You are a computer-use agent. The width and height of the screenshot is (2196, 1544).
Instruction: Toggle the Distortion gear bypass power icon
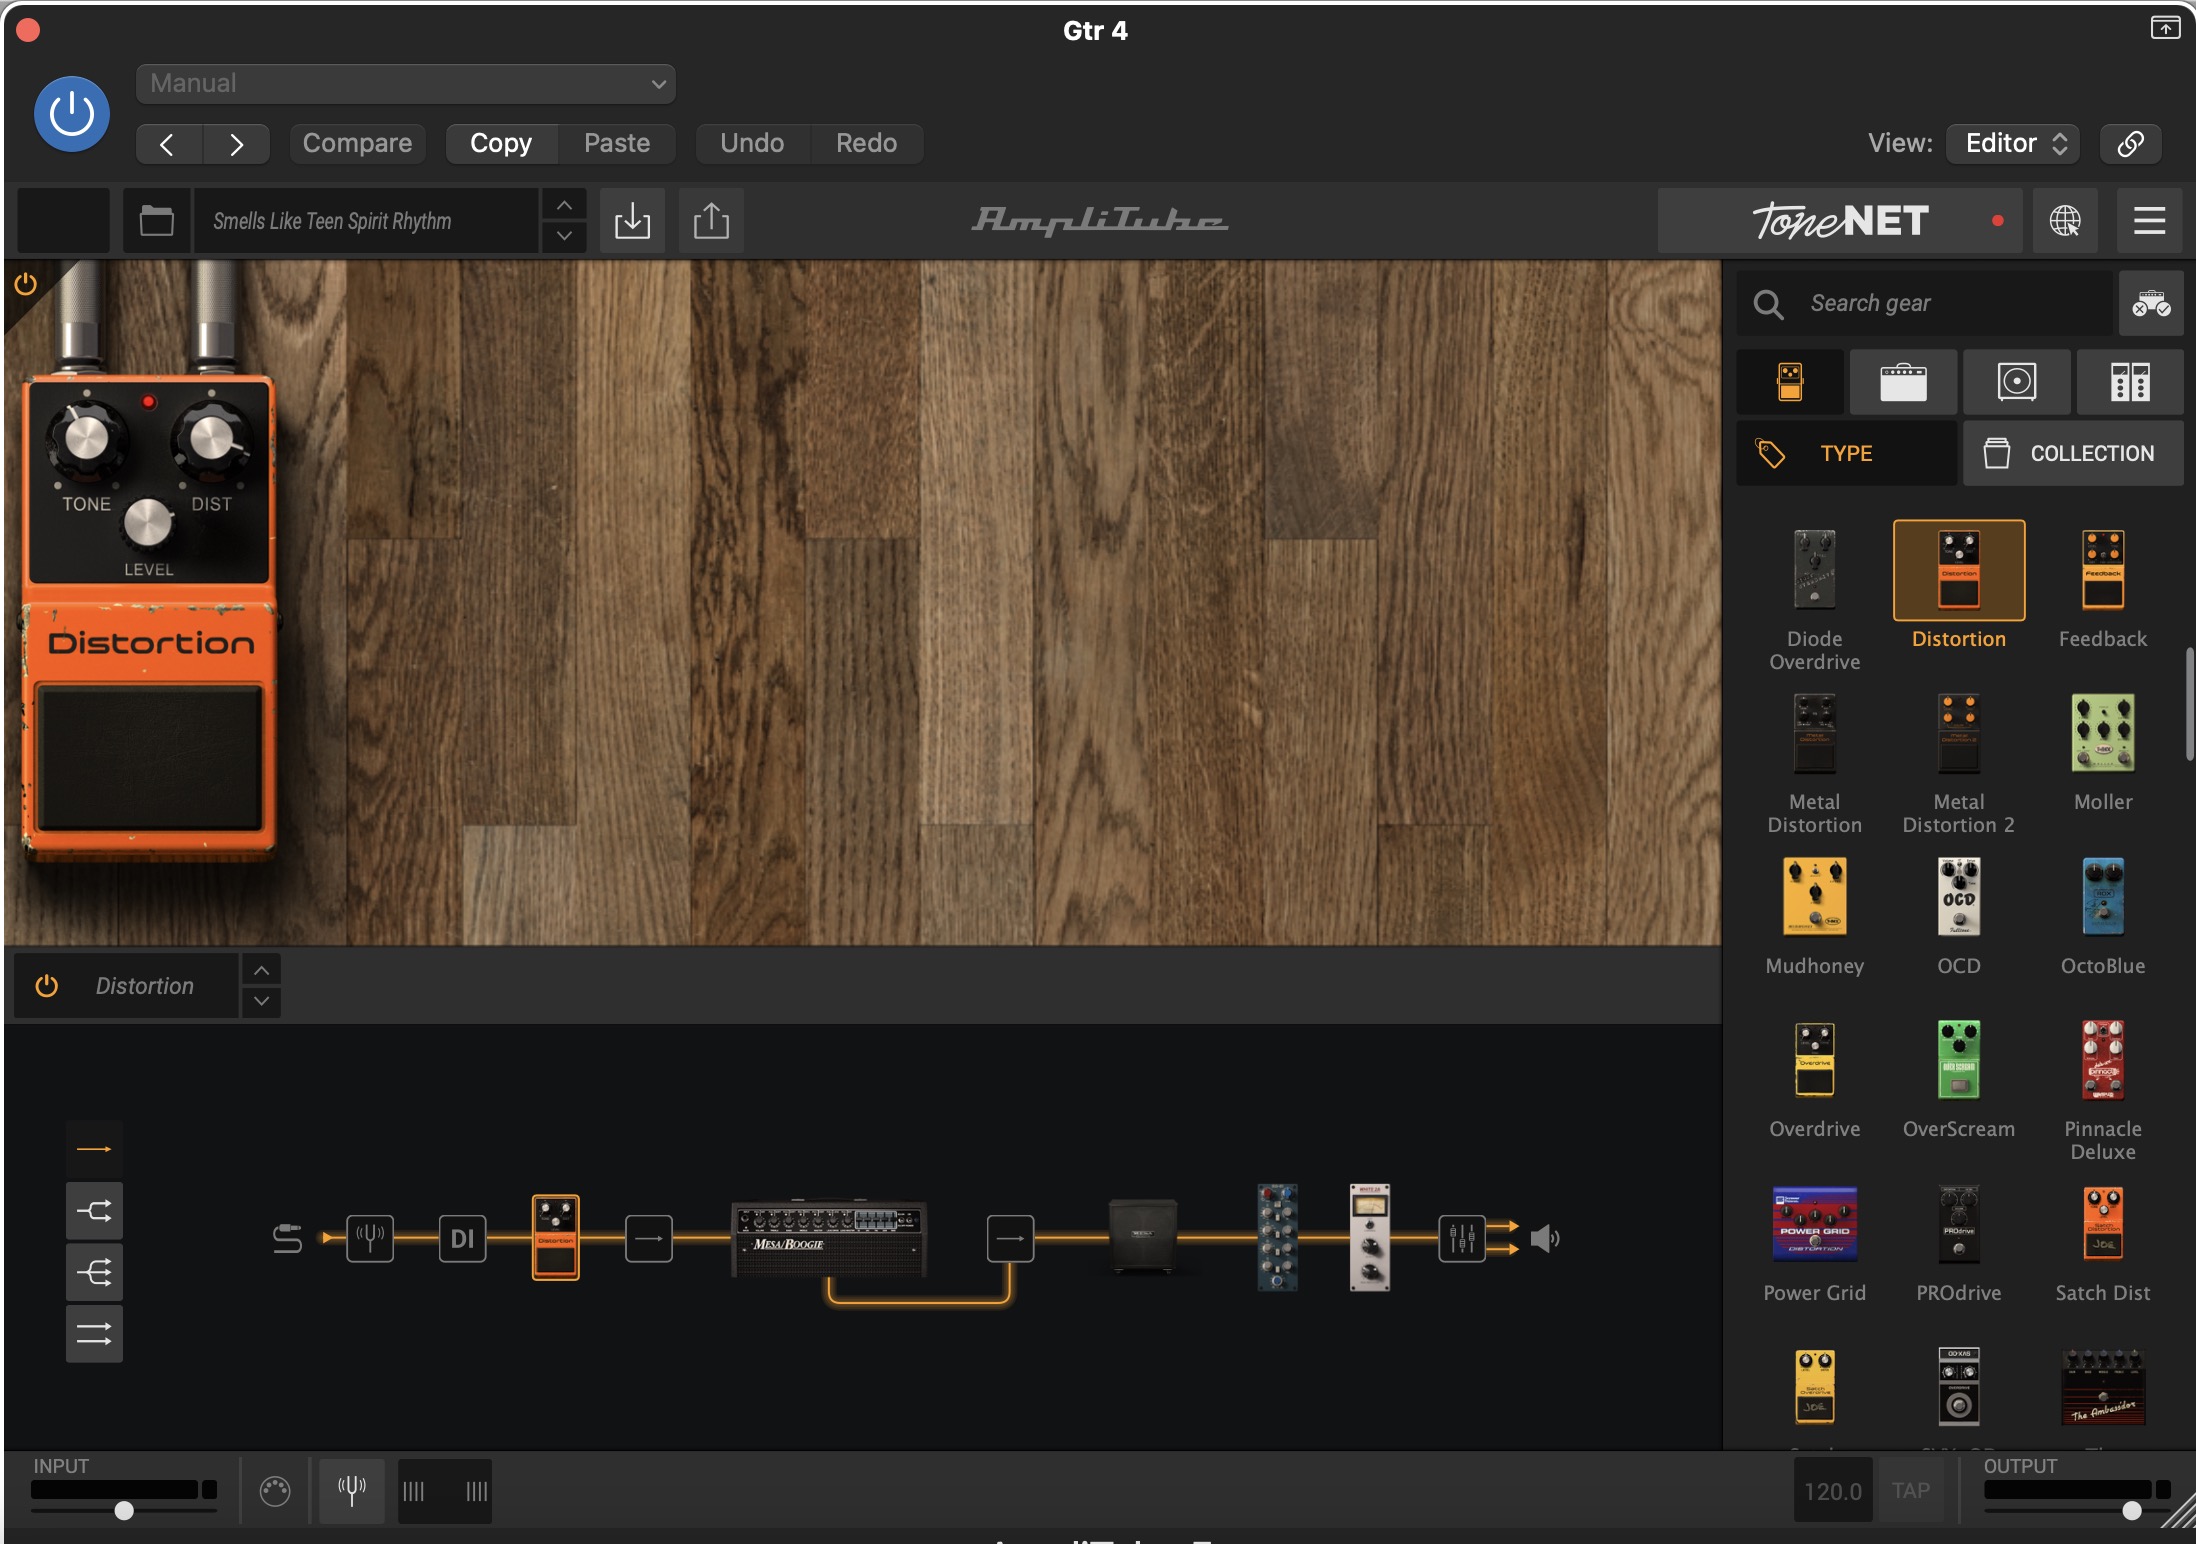coord(47,986)
